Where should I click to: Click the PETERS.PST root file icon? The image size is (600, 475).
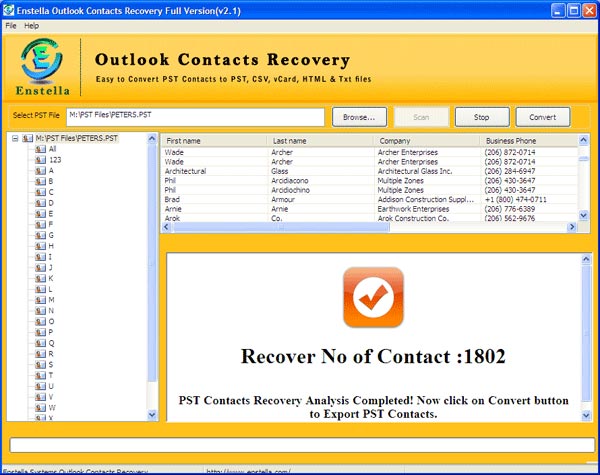[29, 139]
